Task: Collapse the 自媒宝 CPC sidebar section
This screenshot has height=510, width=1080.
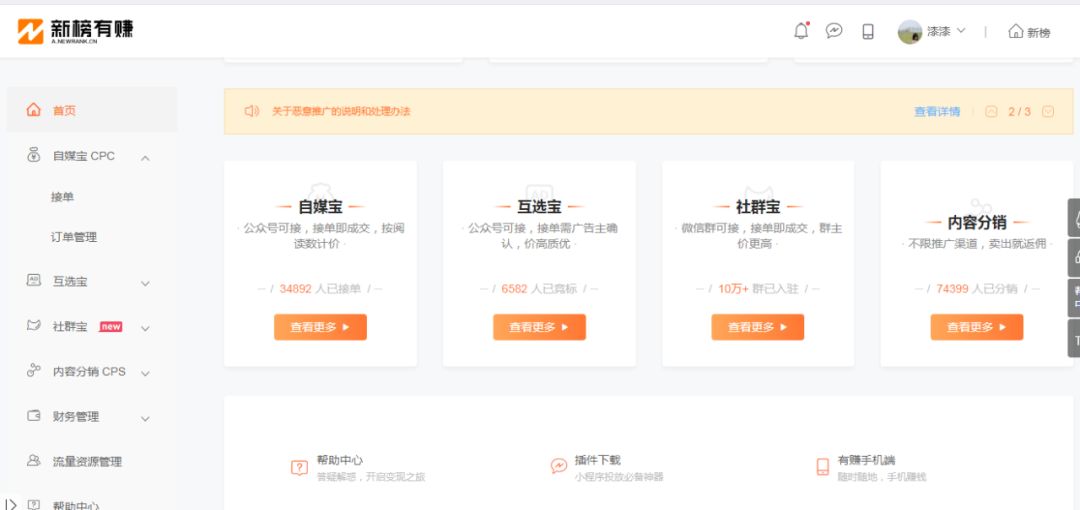Action: [145, 157]
